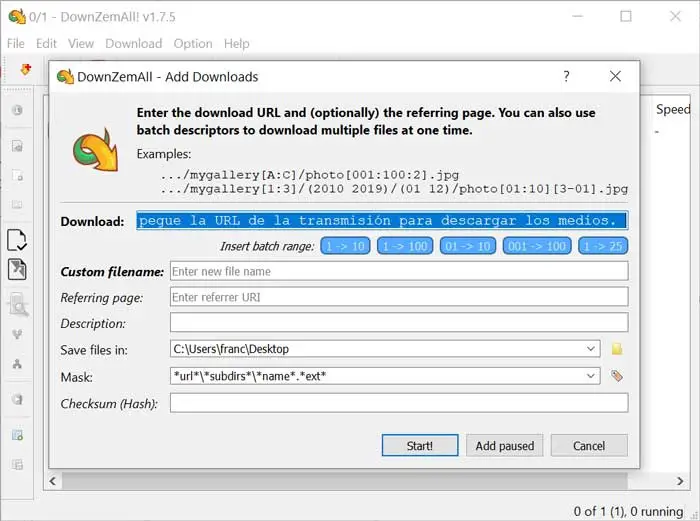Open the View menu
The width and height of the screenshot is (700, 521).
(81, 44)
